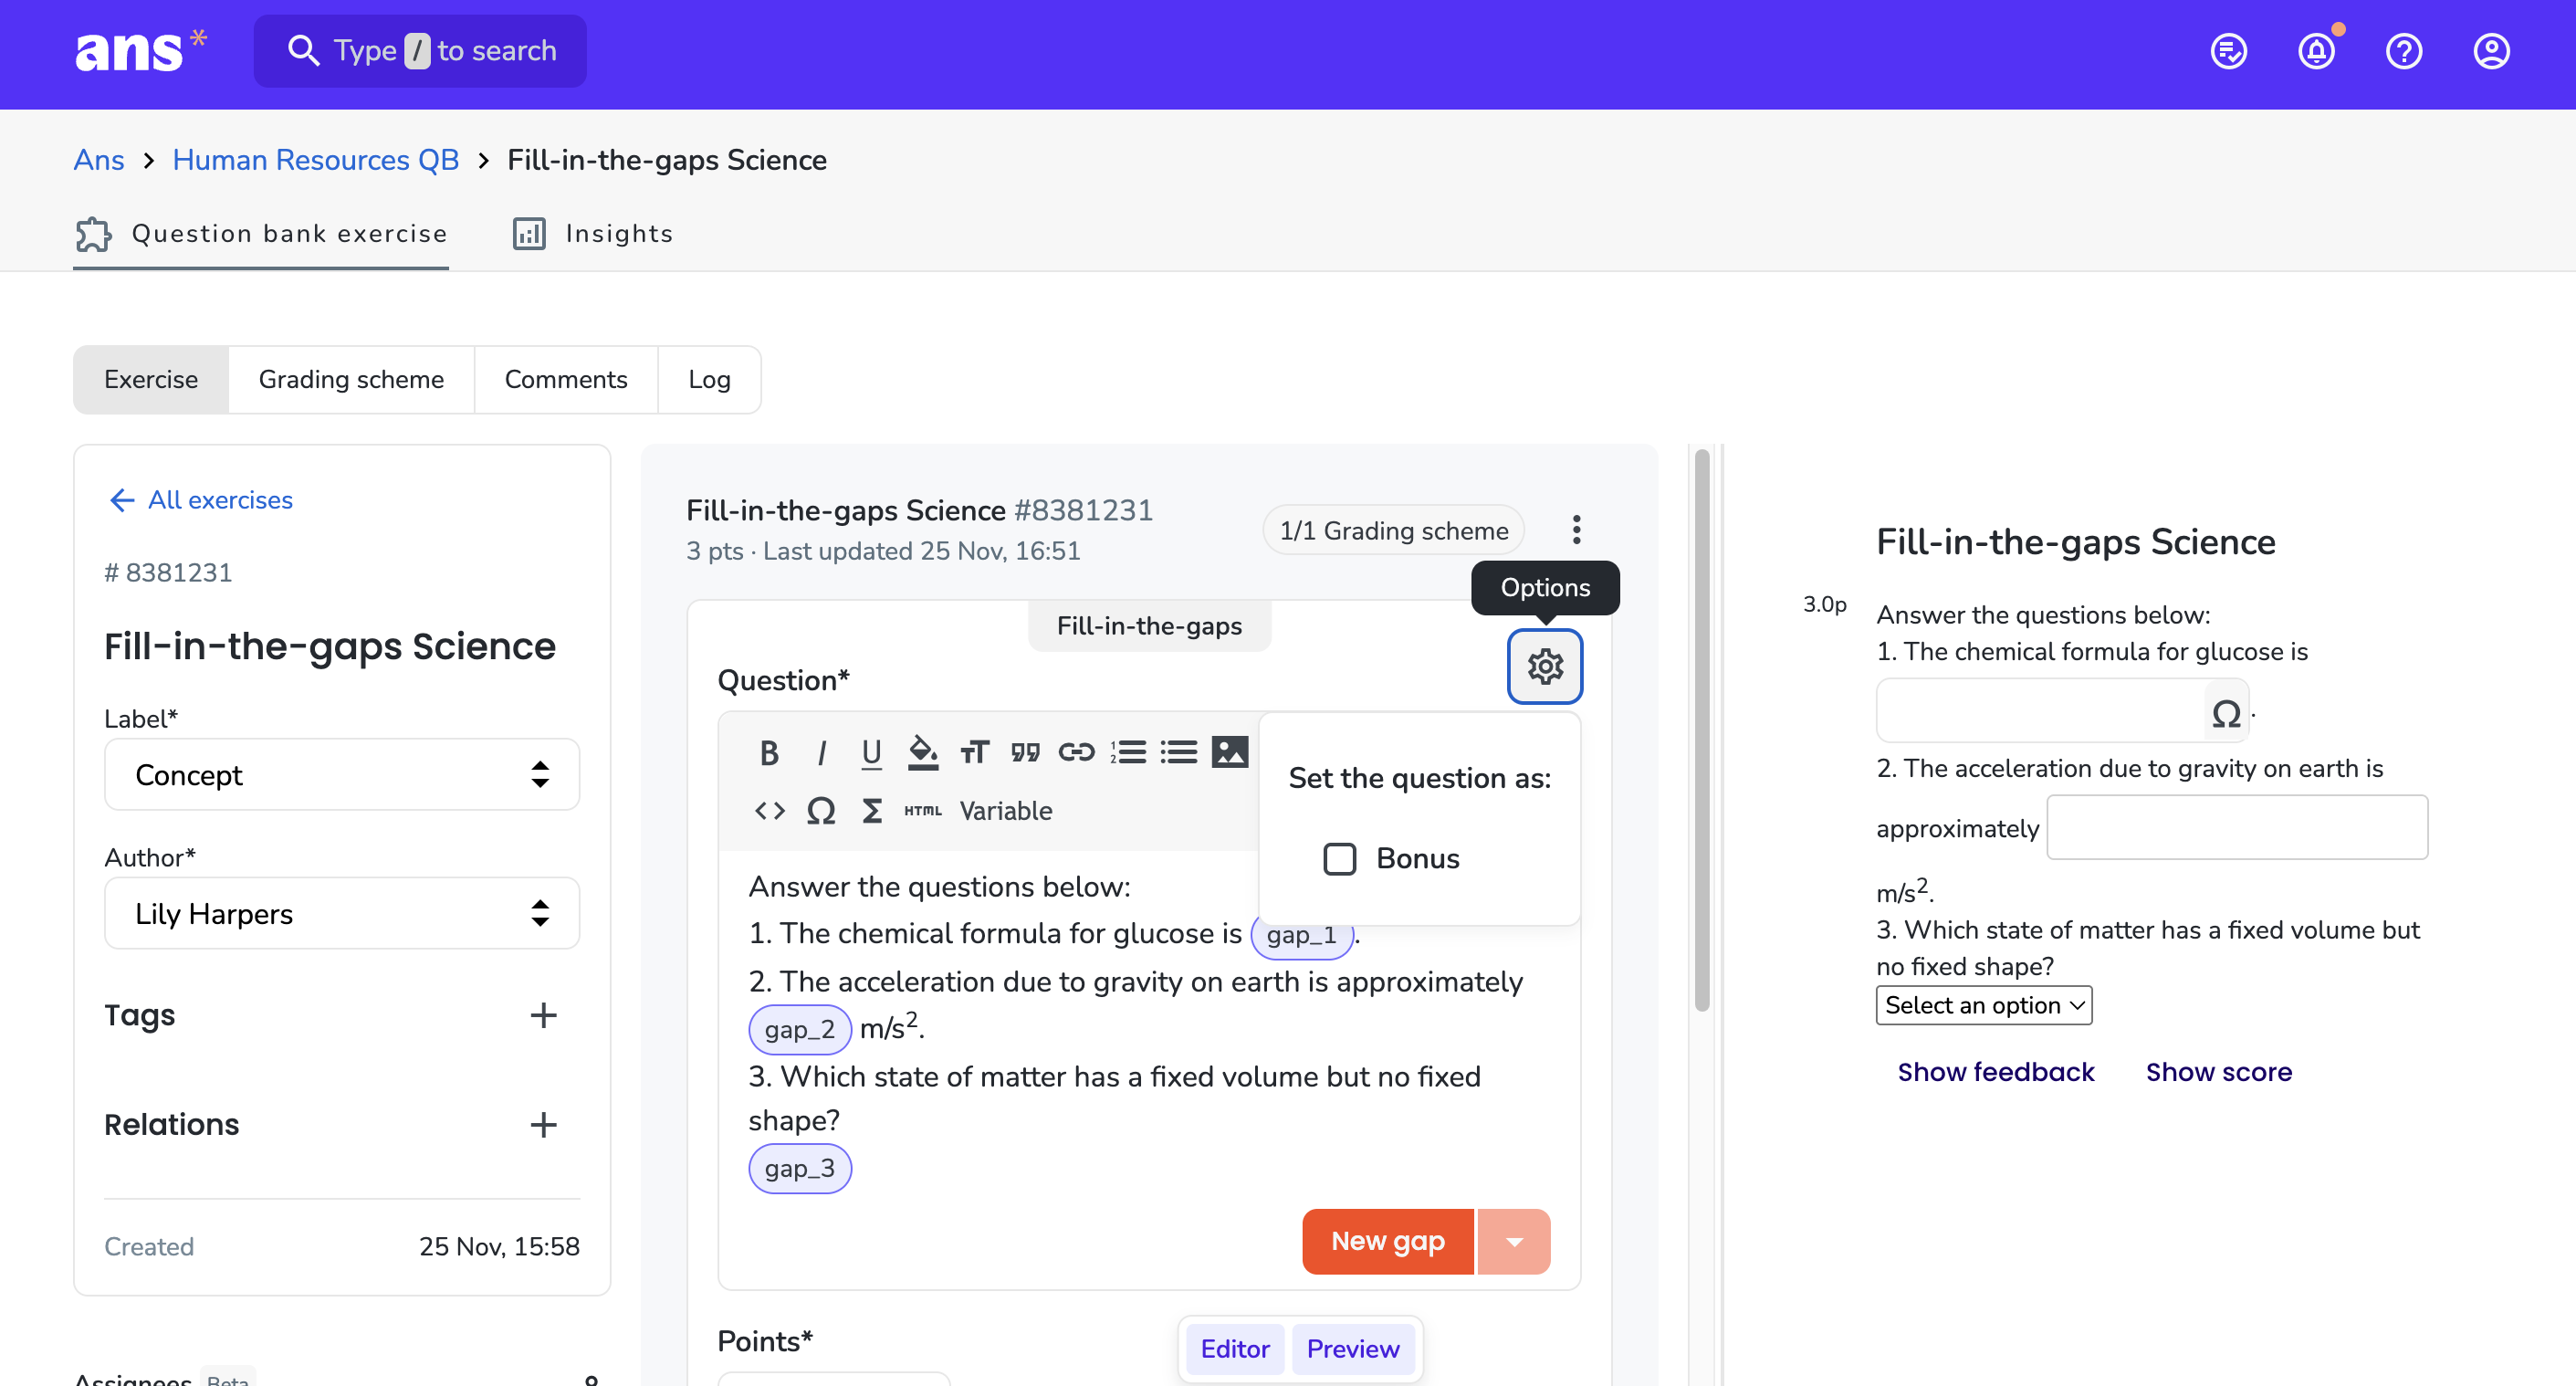Insert a bulleted list
This screenshot has width=2576, height=1386.
[x=1179, y=752]
